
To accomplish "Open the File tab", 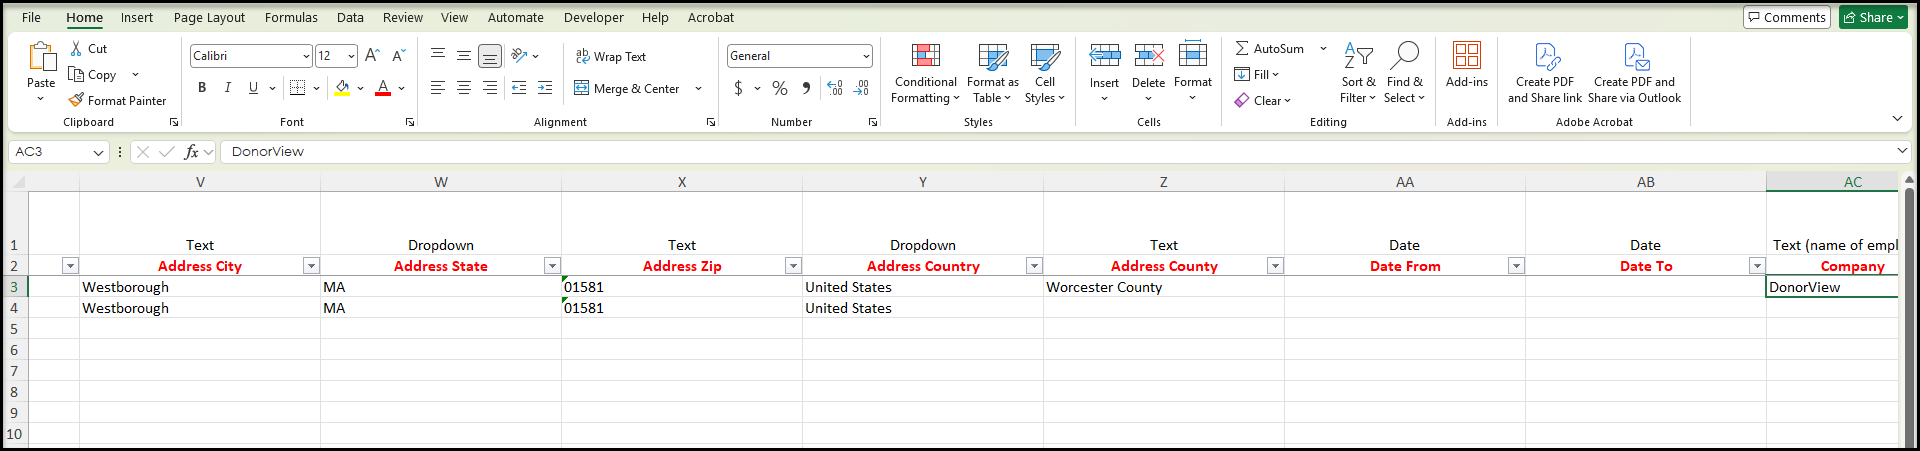I will coord(31,17).
